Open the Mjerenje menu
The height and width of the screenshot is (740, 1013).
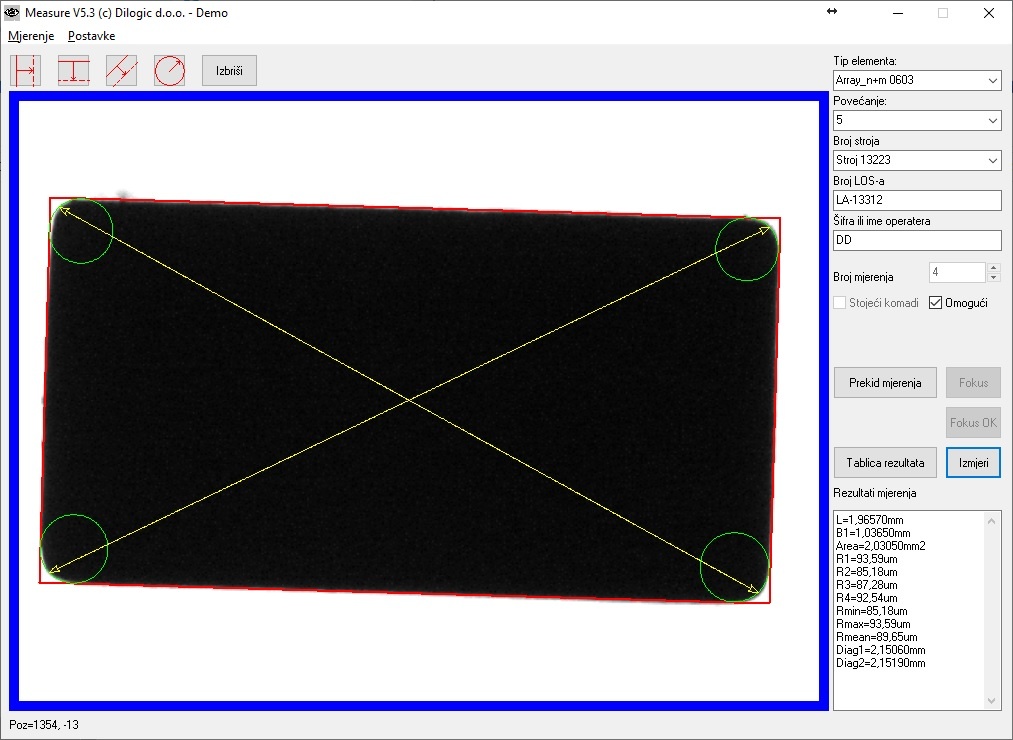point(31,36)
